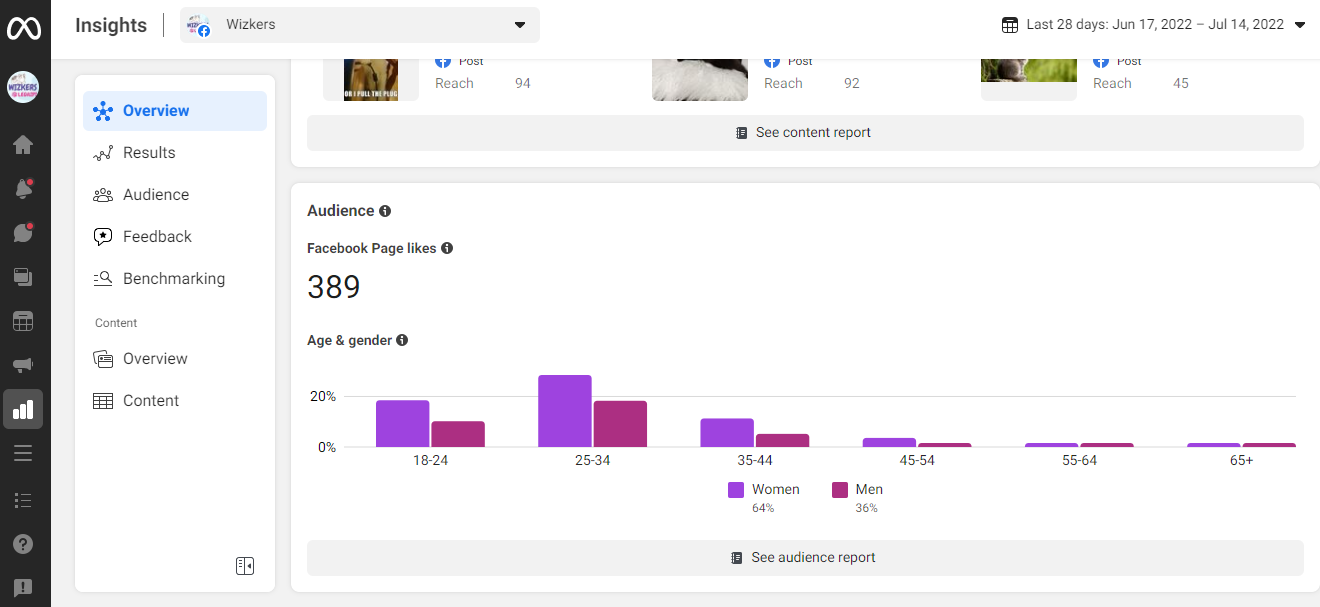Open the Benchmarking menu item
The image size is (1320, 607).
pos(174,279)
